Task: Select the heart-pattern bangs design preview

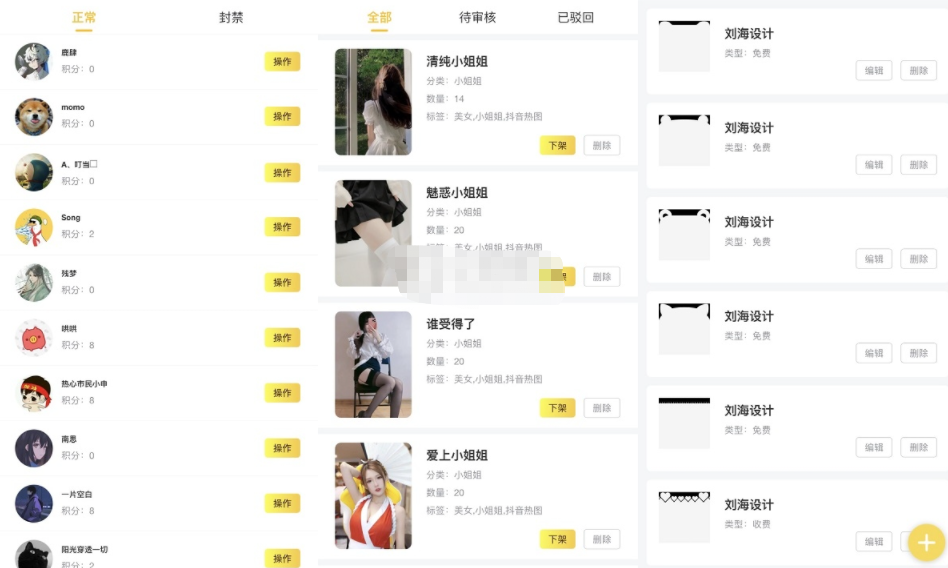Action: tap(684, 517)
